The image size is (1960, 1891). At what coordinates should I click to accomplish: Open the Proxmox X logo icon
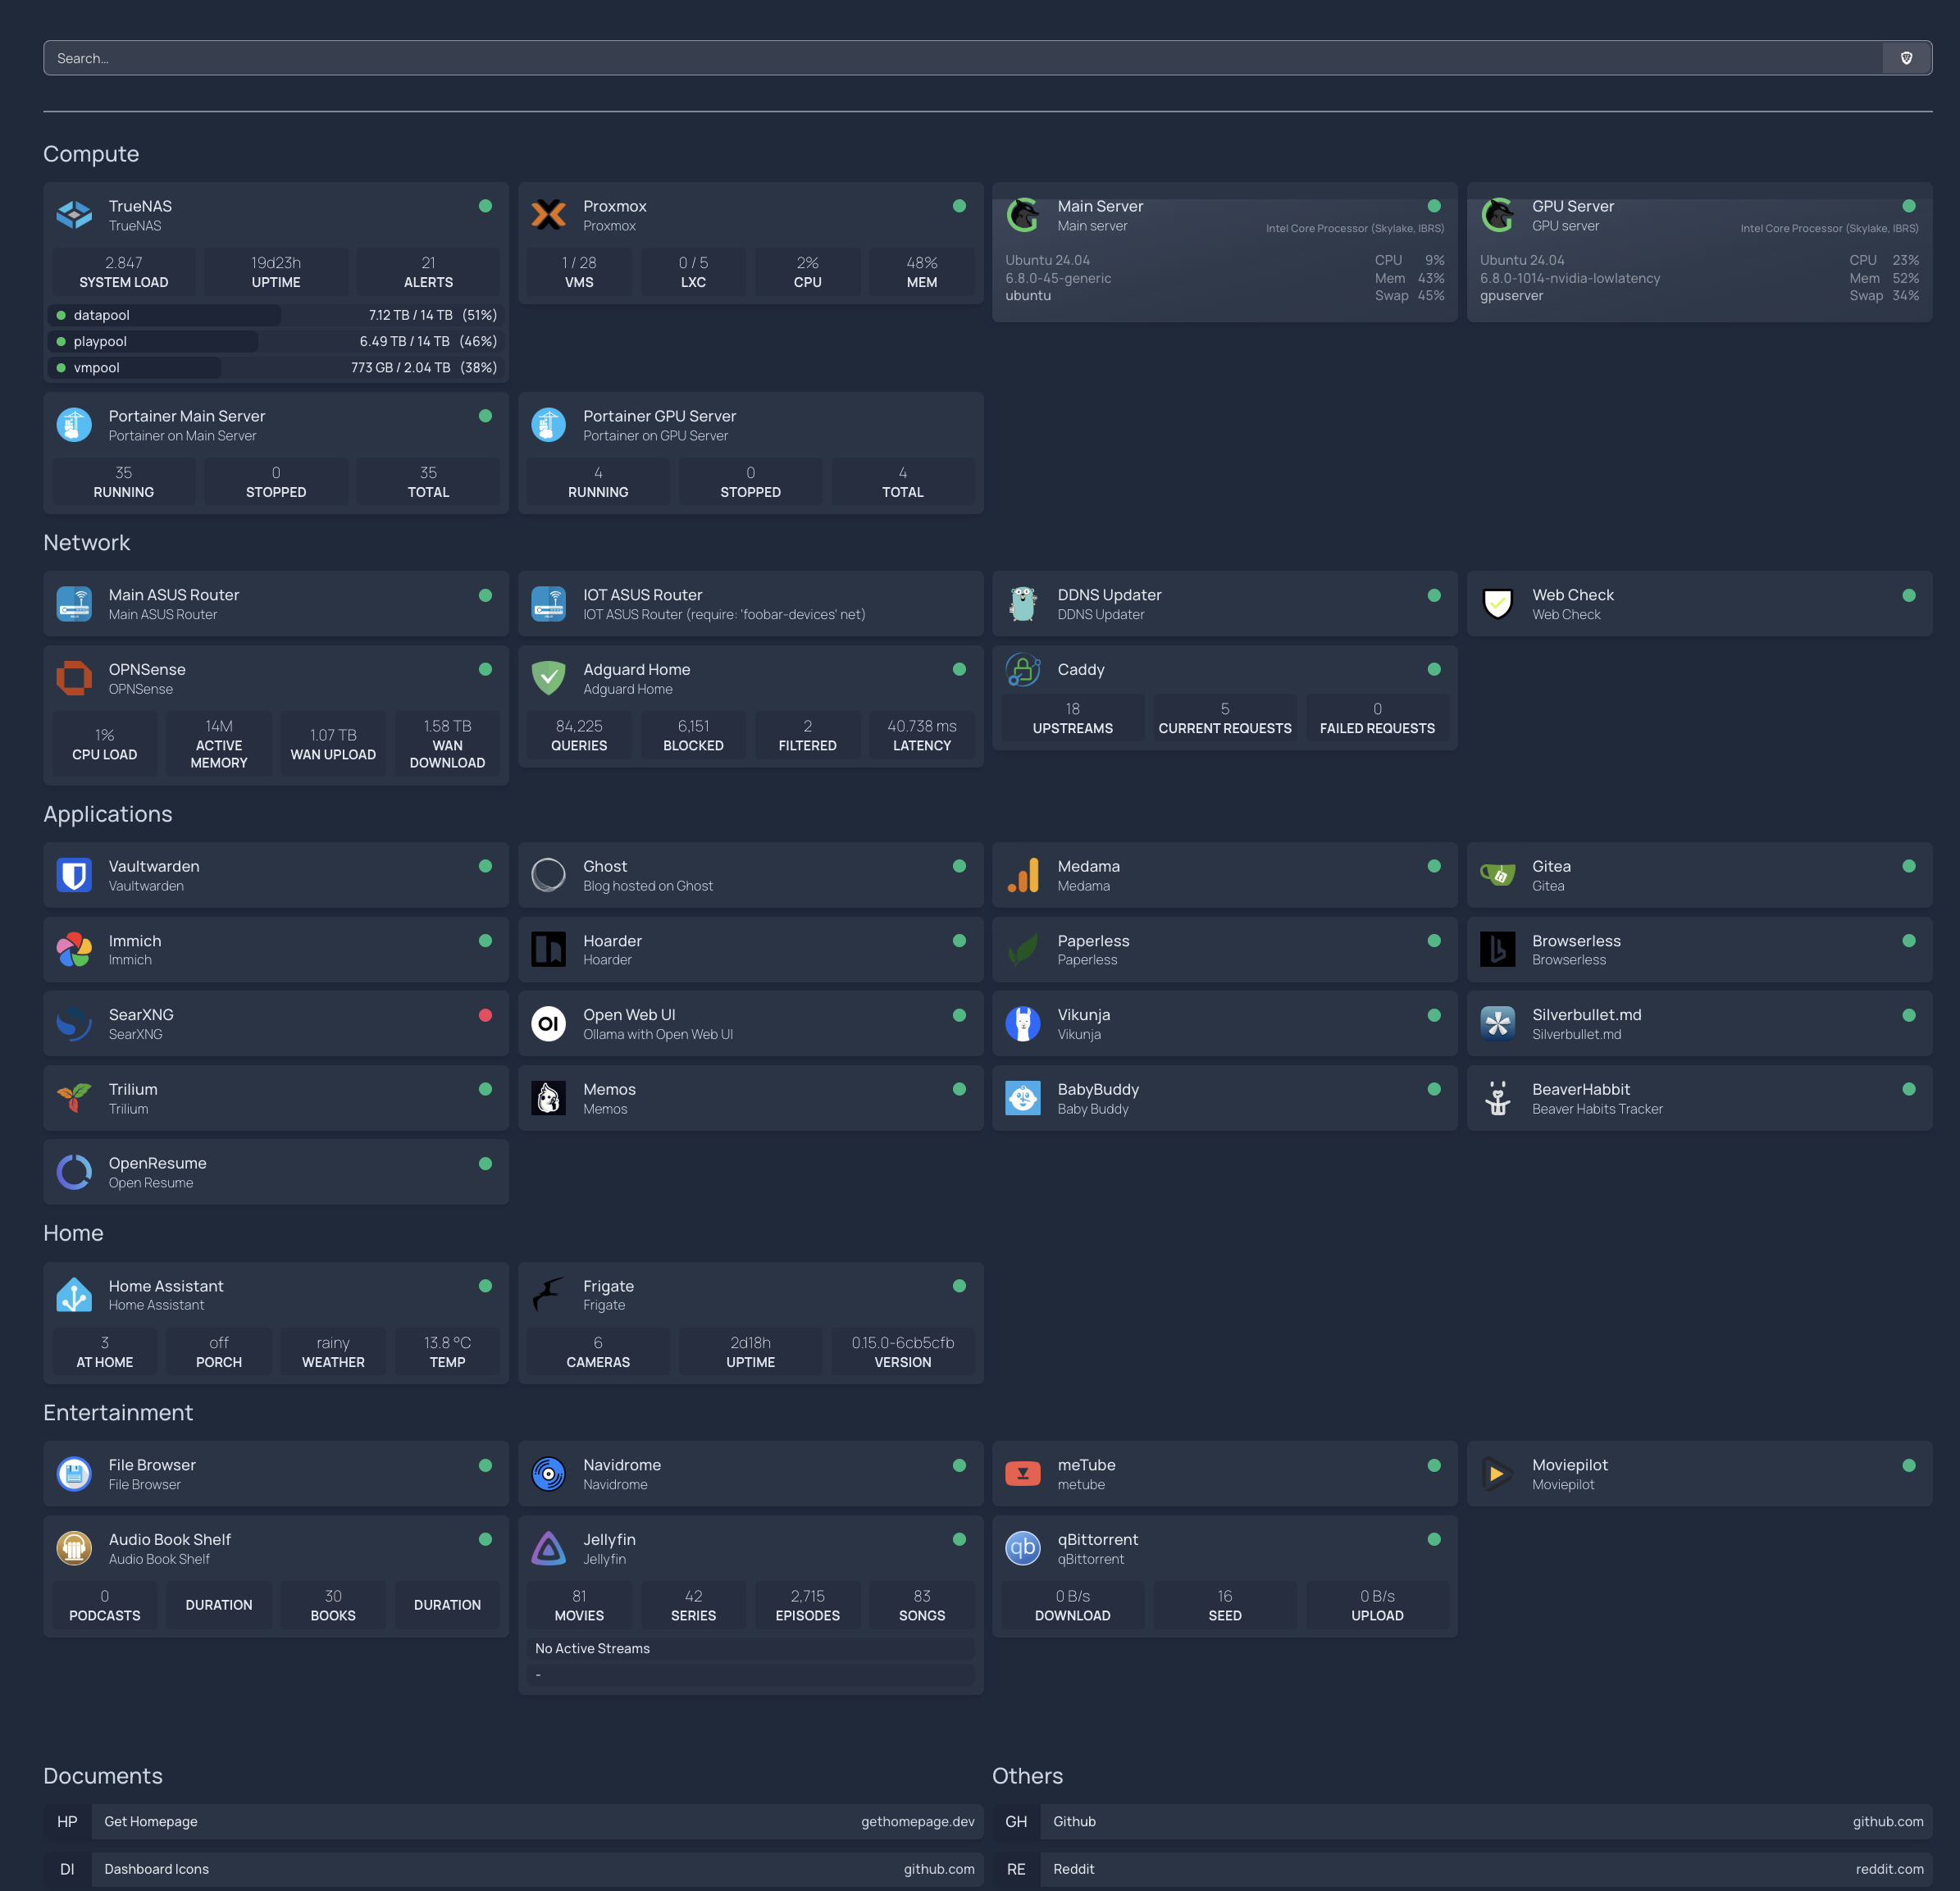pos(548,215)
